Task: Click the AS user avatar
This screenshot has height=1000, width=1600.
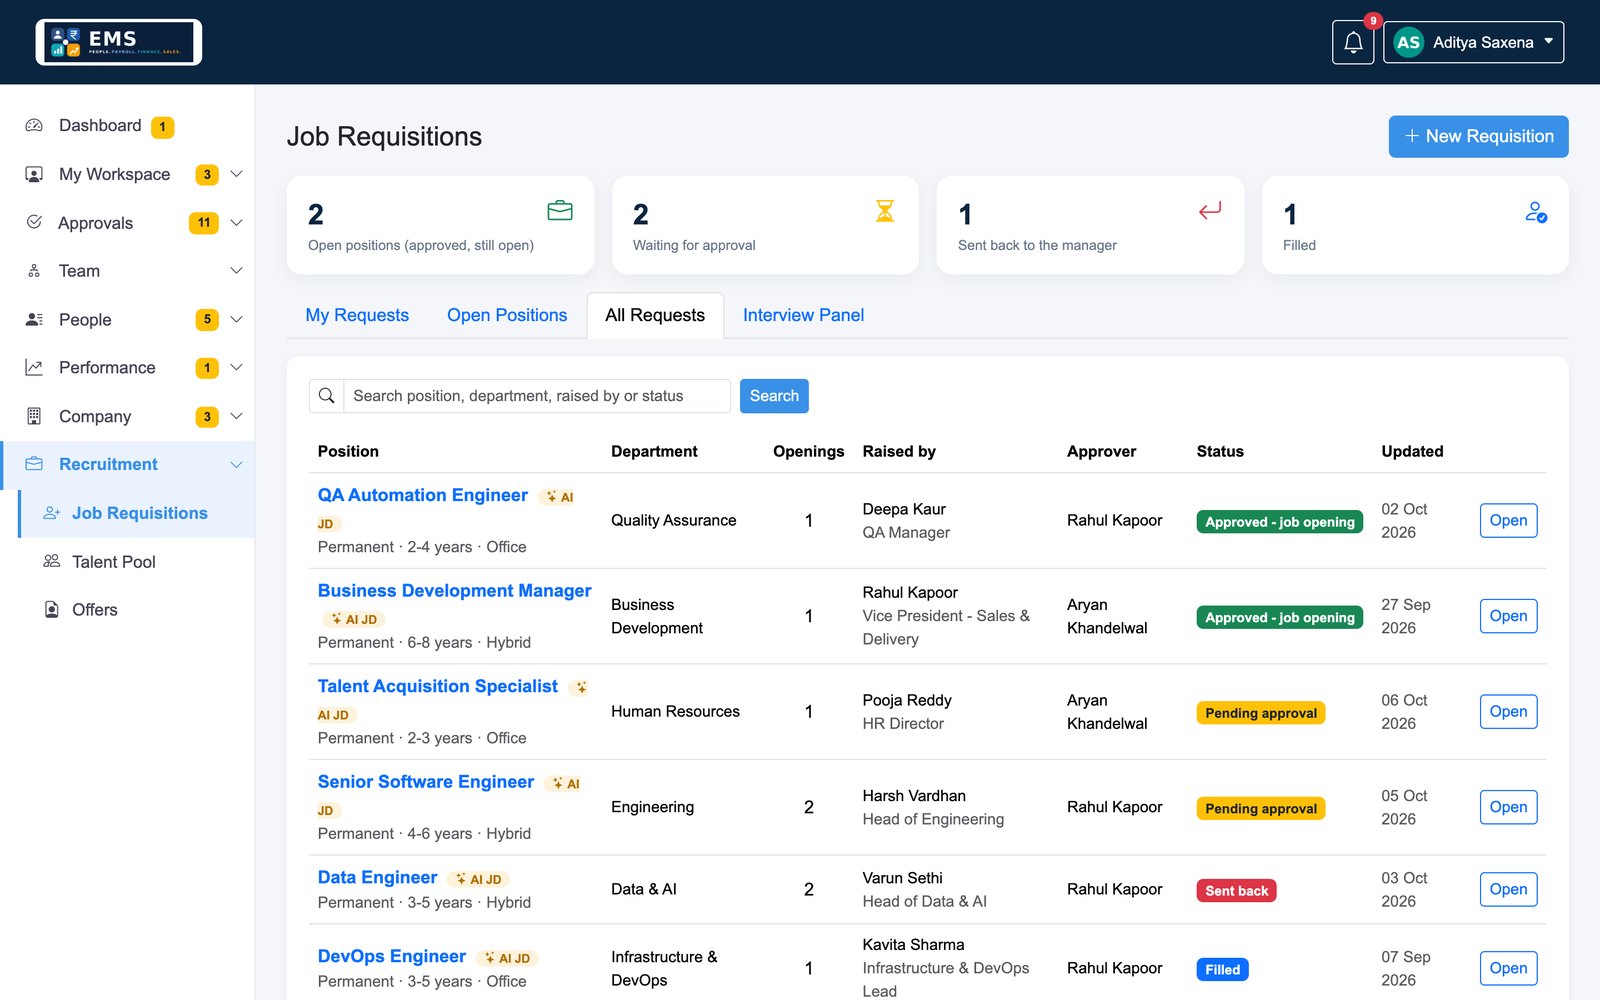Action: [1408, 42]
